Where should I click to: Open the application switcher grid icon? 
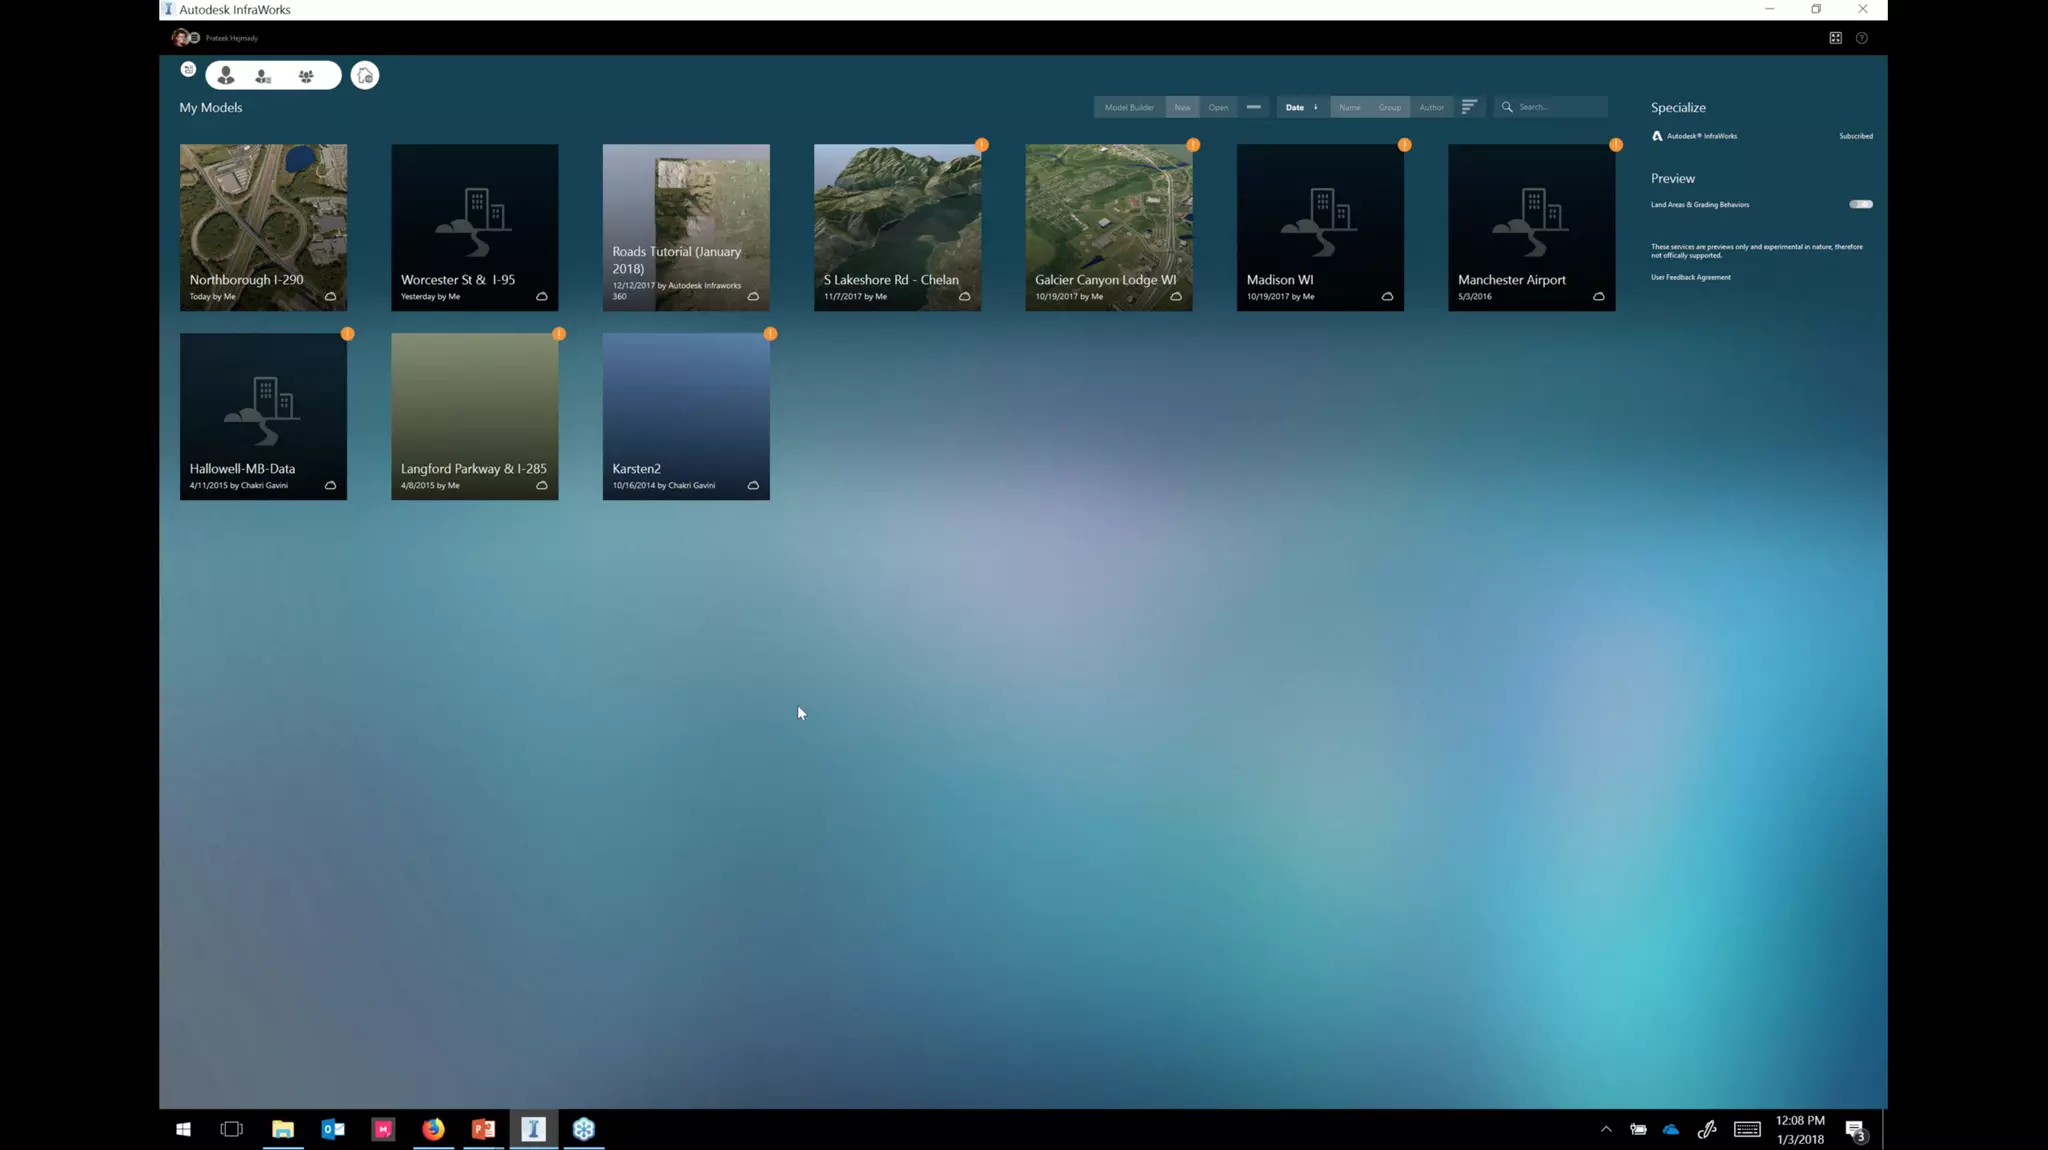[x=1835, y=38]
